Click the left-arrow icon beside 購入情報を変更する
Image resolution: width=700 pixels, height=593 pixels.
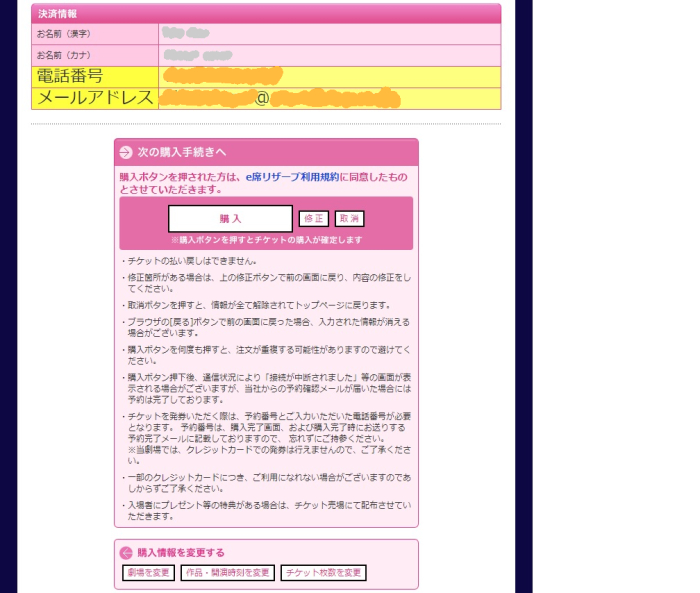coord(126,552)
